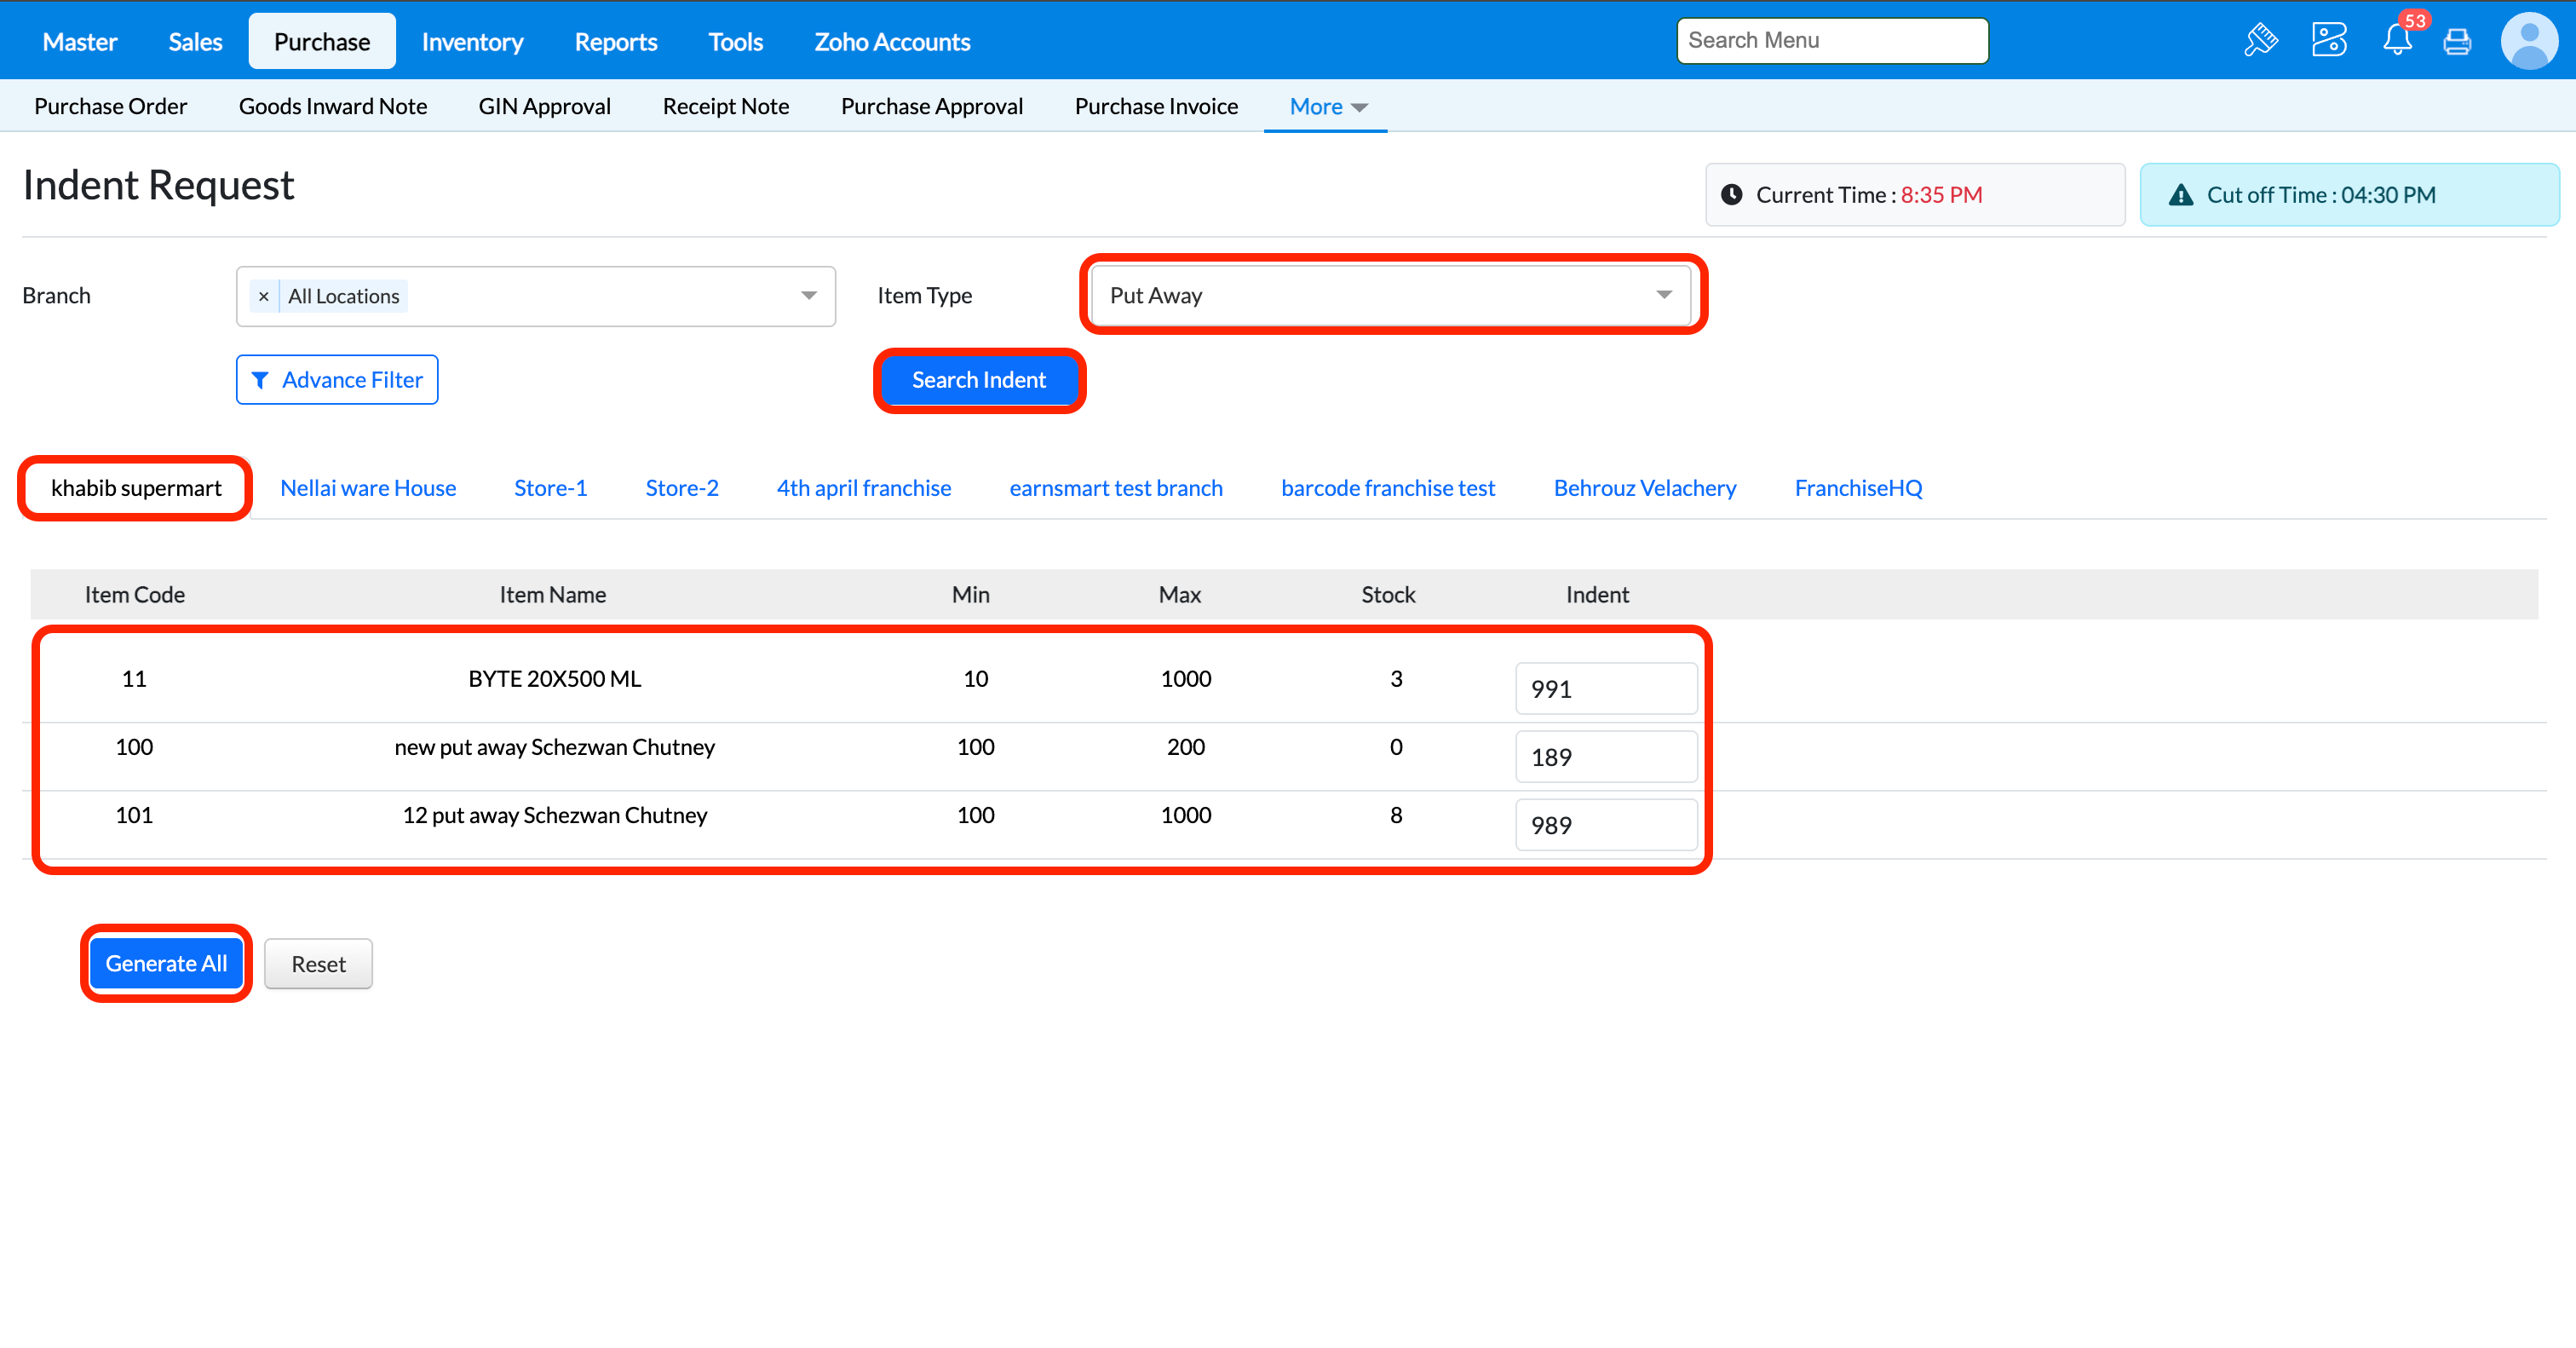Expand the More submenu dropdown

tap(1327, 107)
